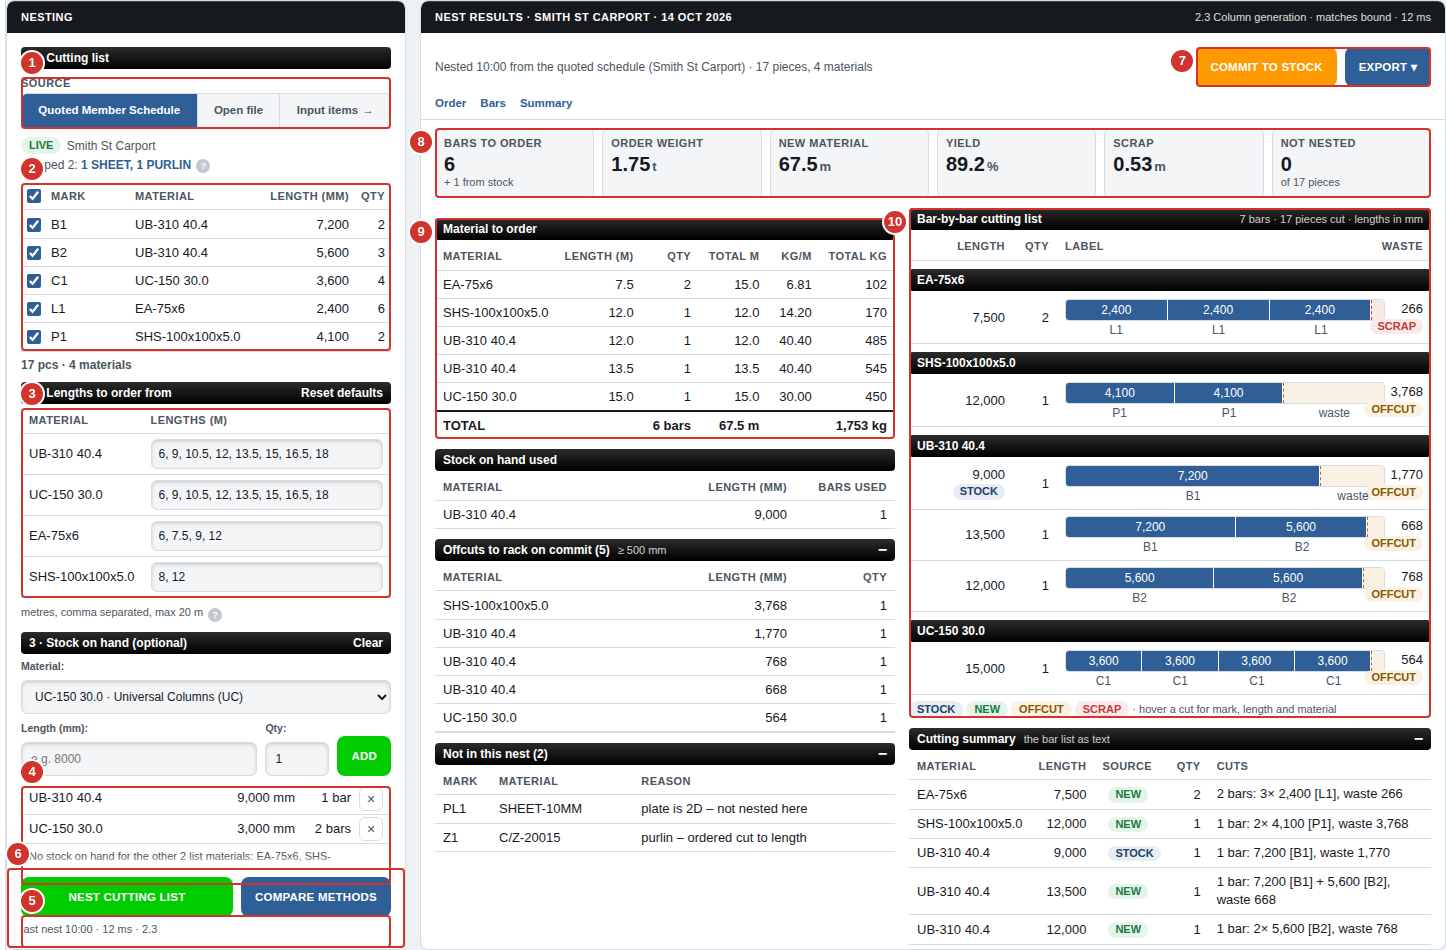Click the Z1 C/Z-20015 not-nested row
This screenshot has width=1446, height=950.
(x=665, y=838)
